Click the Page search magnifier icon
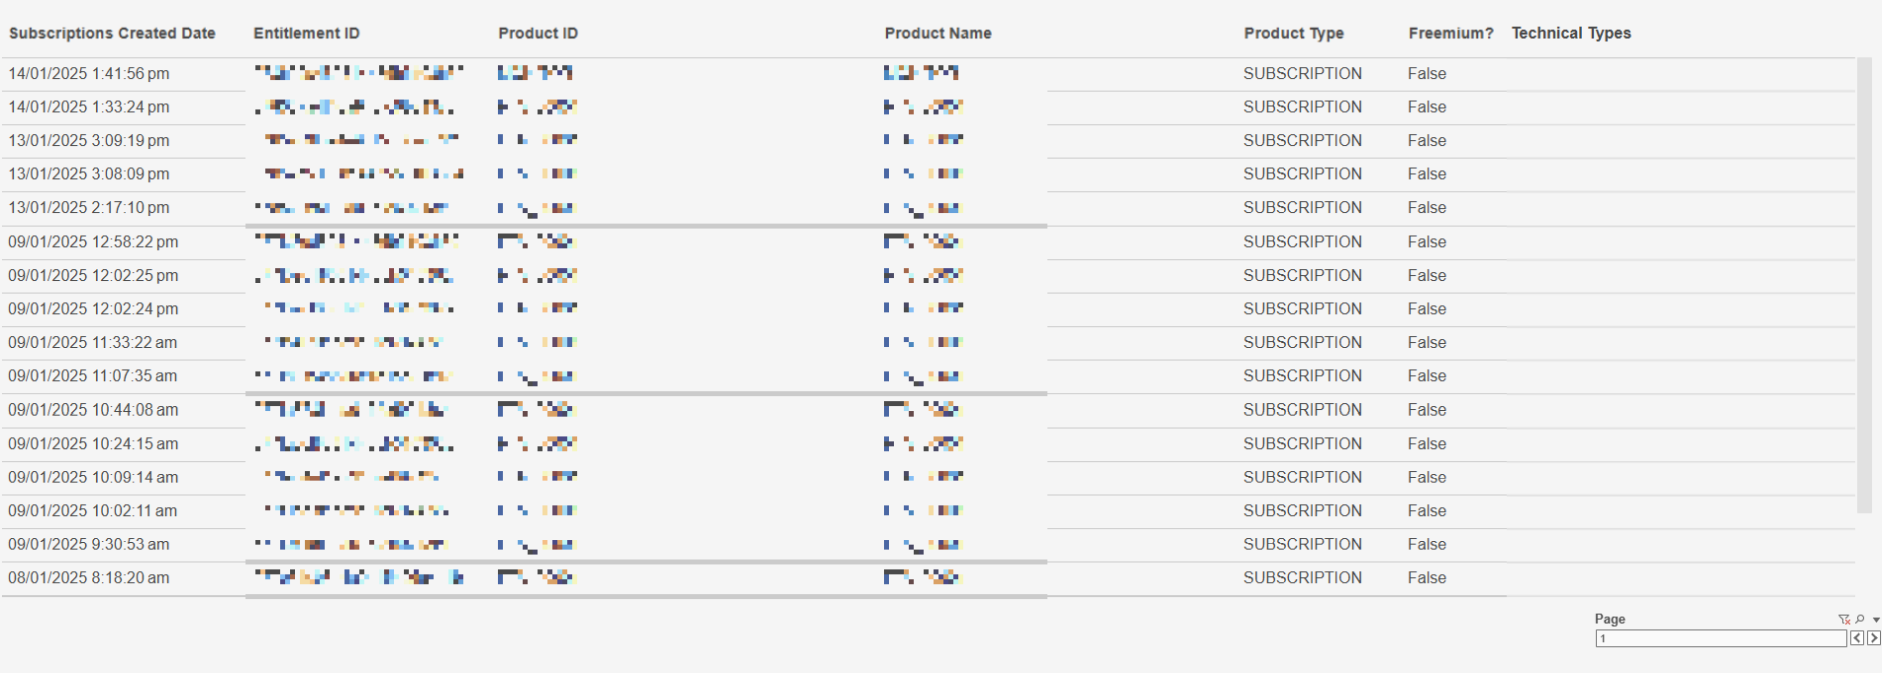The image size is (1882, 673). 1859,620
